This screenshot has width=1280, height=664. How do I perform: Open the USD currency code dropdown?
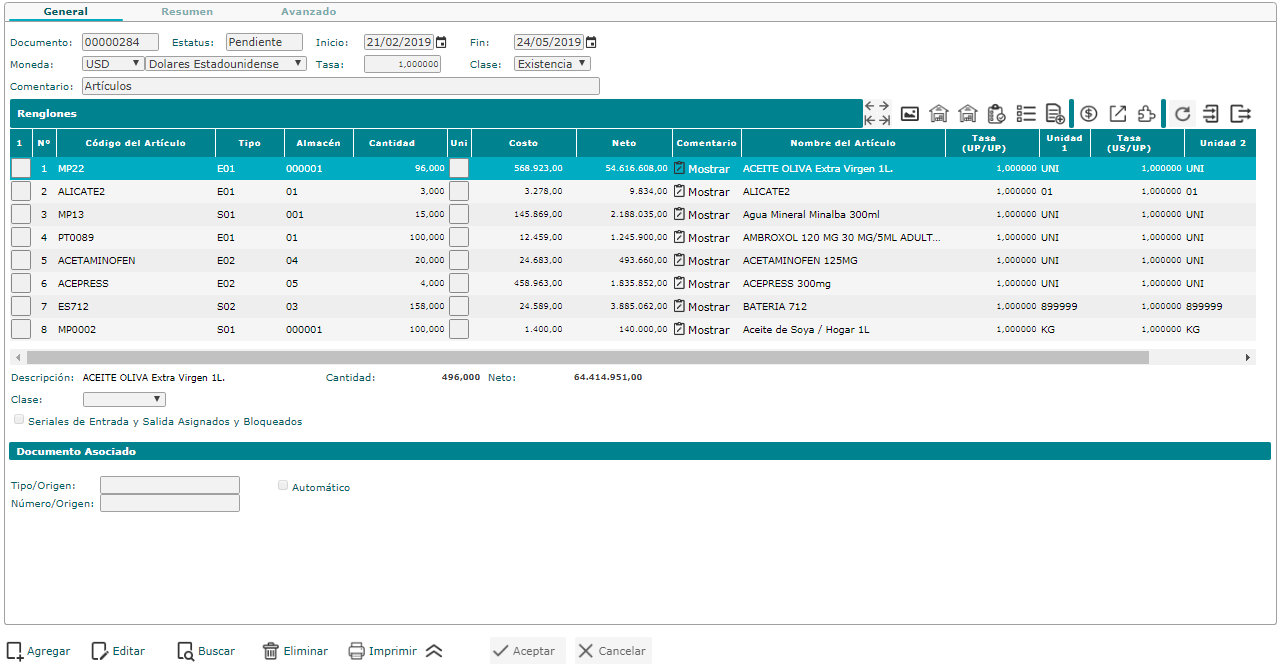[113, 64]
